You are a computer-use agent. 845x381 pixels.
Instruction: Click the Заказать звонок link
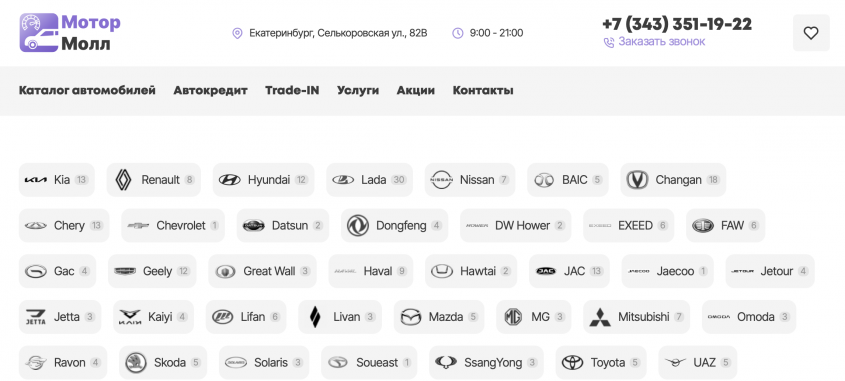[x=661, y=41]
